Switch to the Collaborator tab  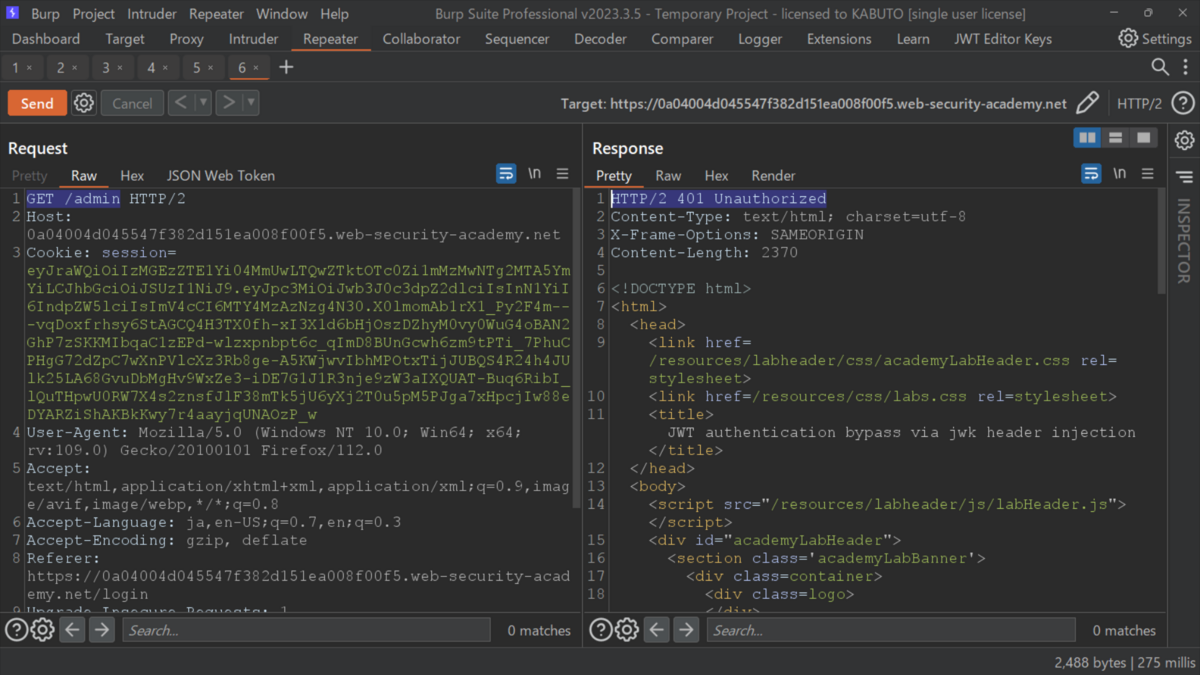(421, 39)
